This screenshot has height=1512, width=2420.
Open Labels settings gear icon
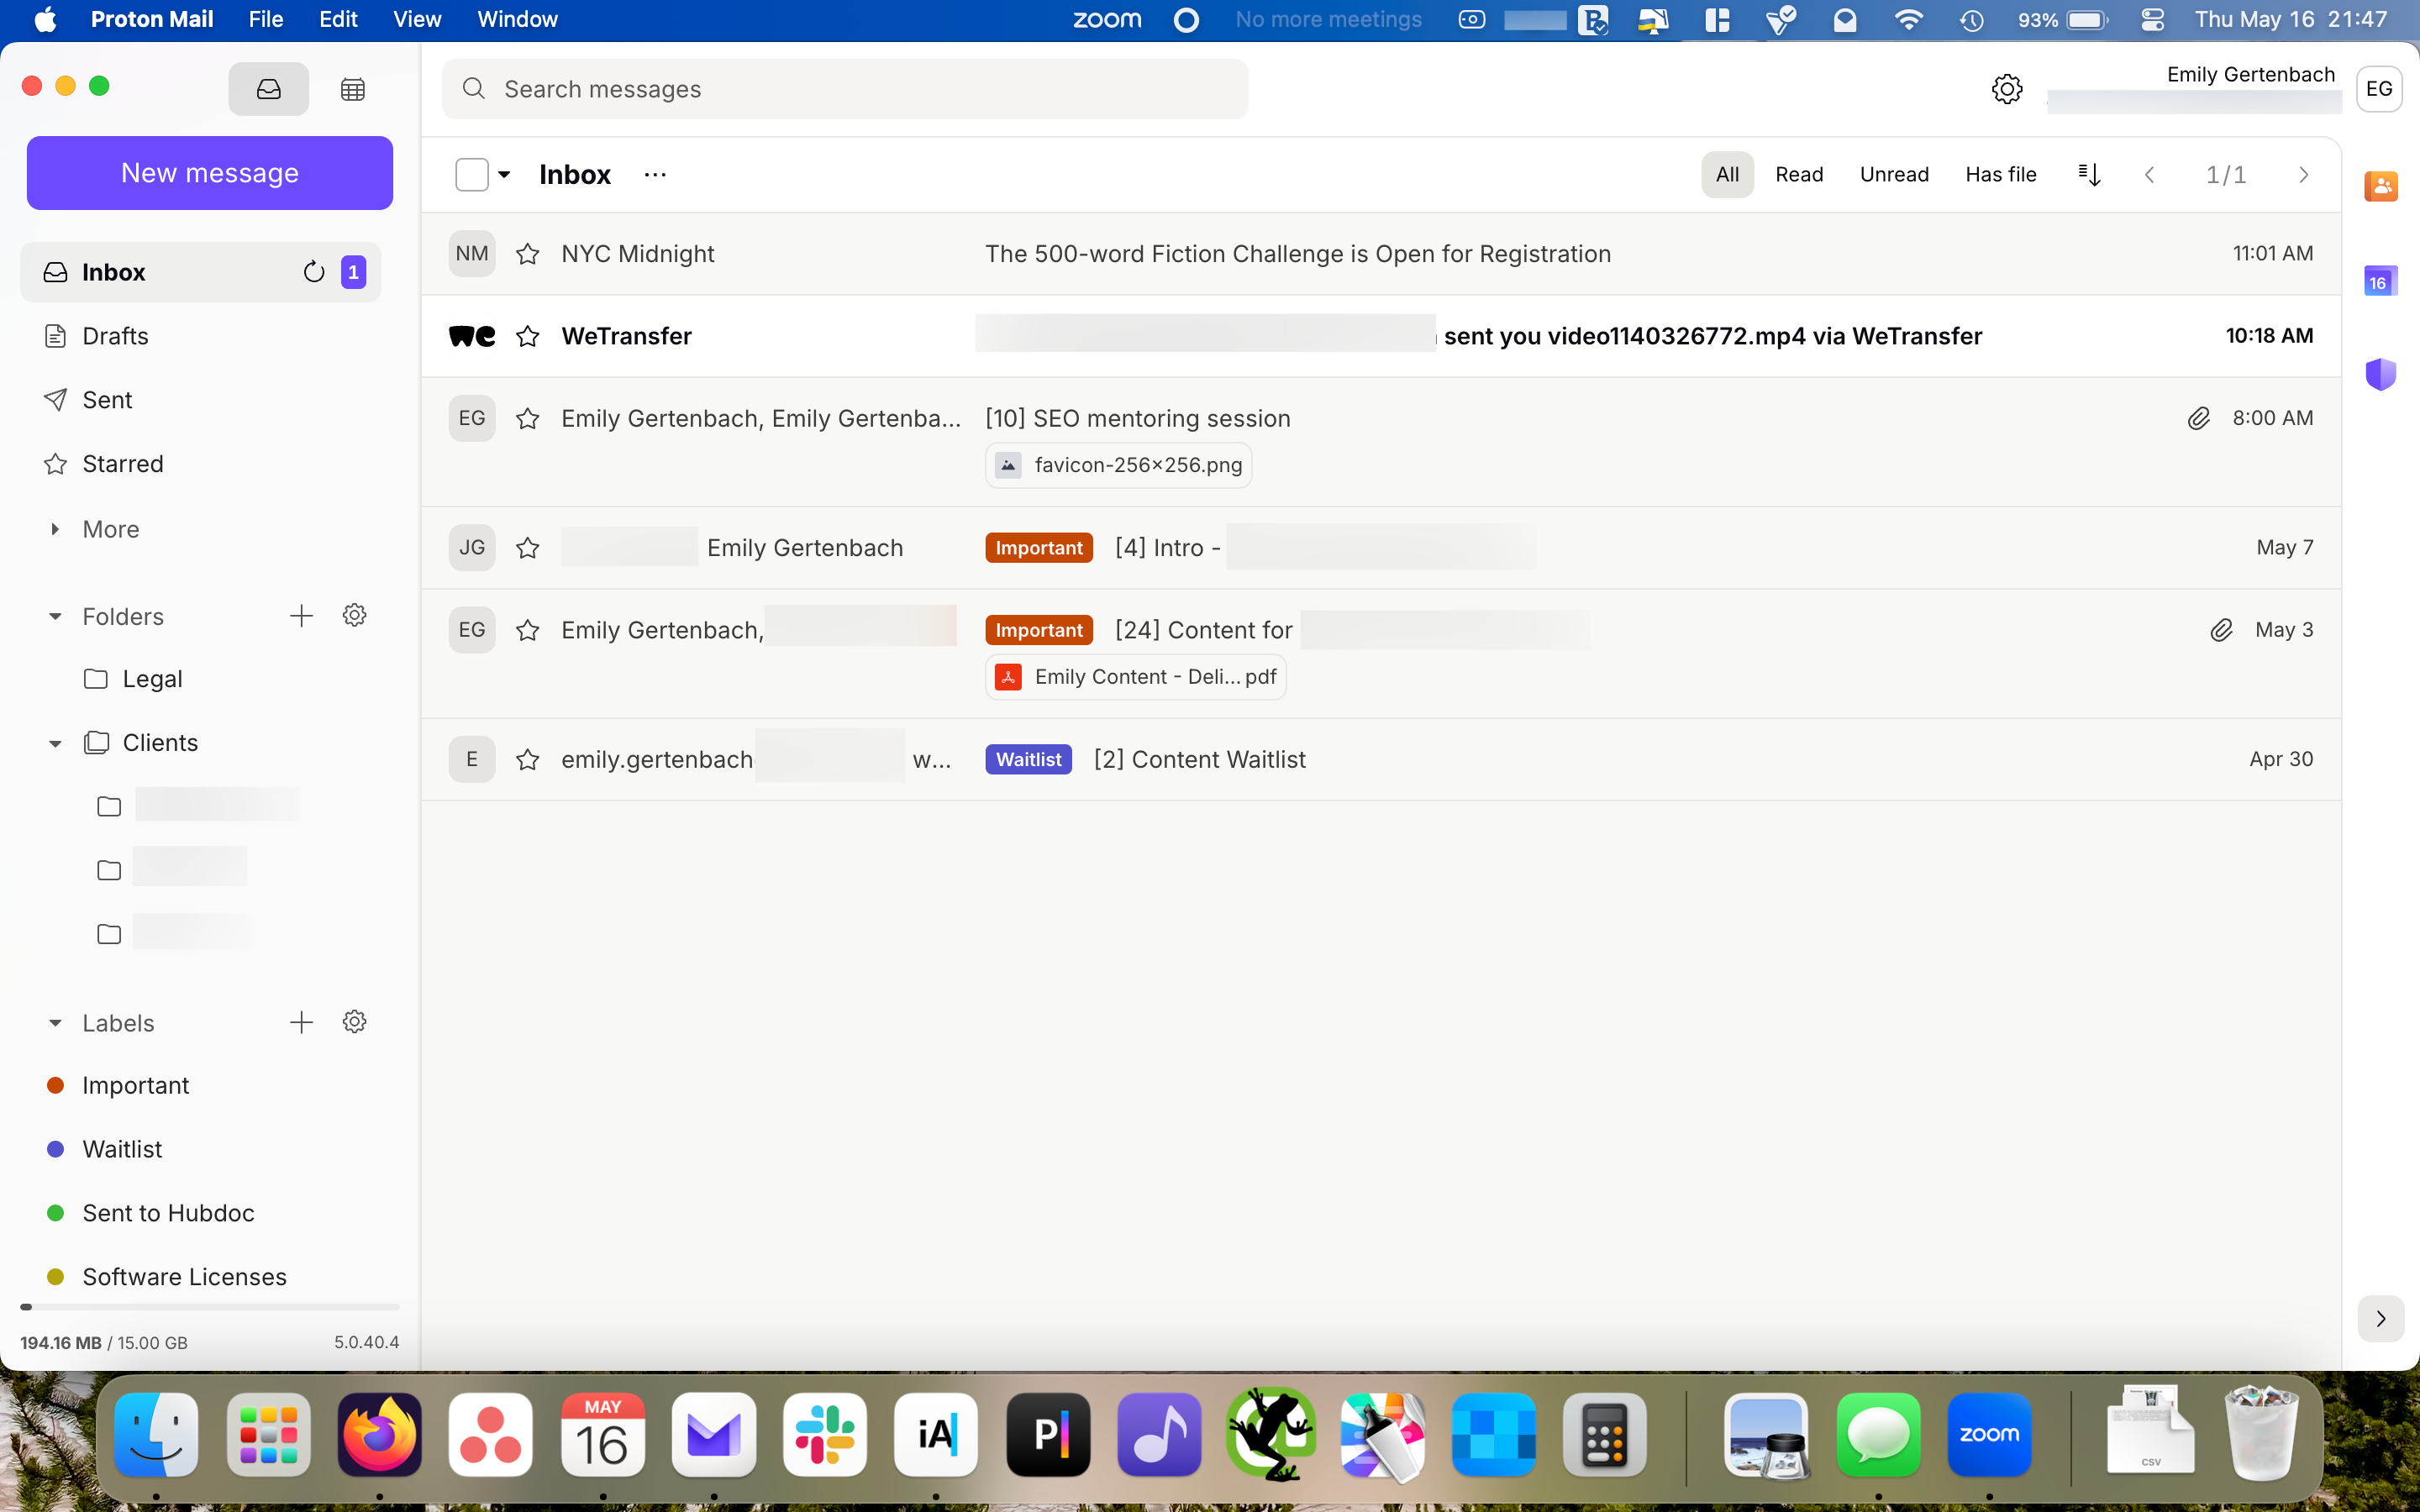point(354,1022)
